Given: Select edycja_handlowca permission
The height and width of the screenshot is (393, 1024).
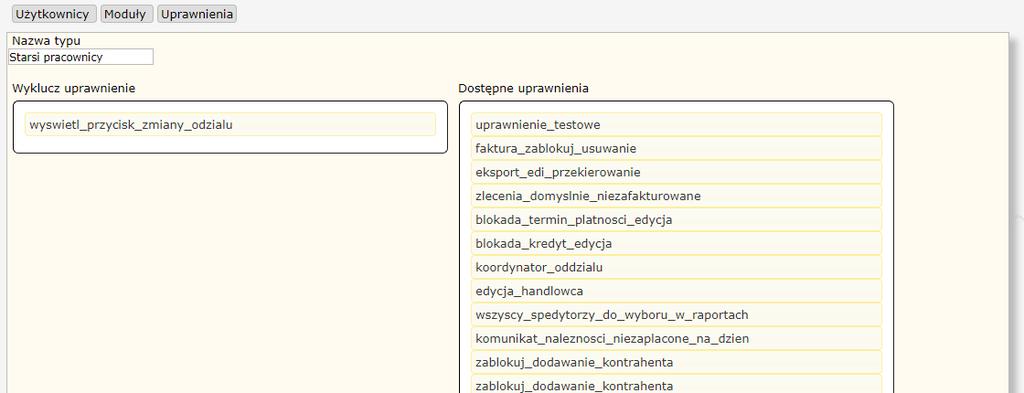Looking at the screenshot, I should [677, 291].
